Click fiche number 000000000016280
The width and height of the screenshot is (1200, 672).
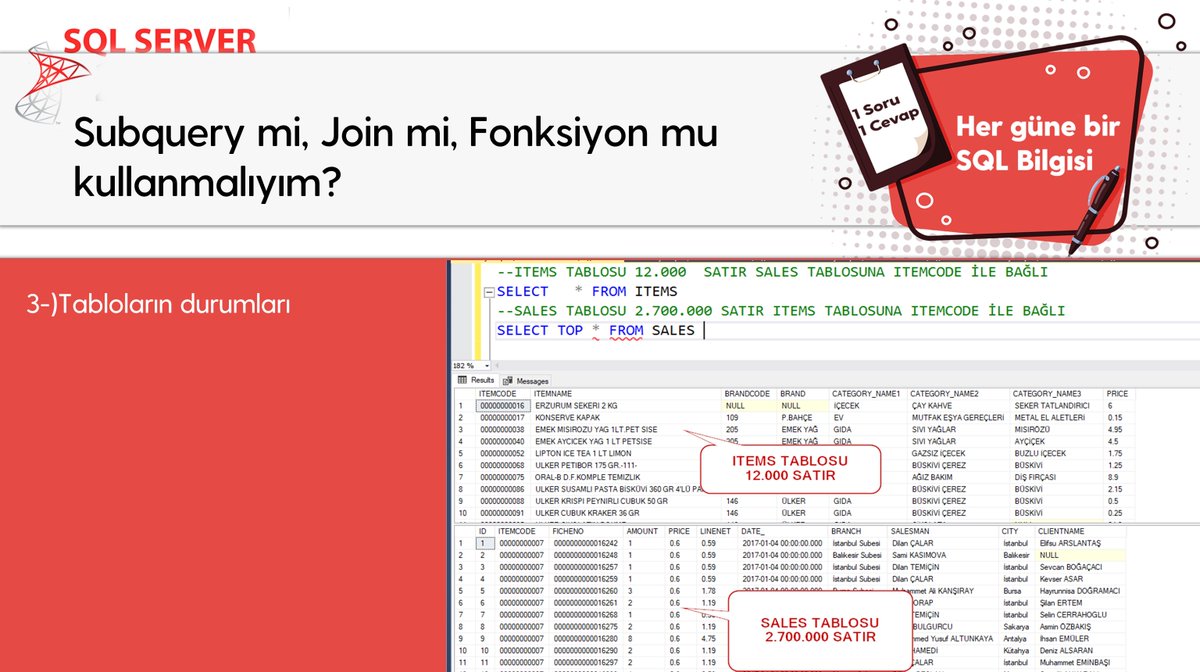586,637
